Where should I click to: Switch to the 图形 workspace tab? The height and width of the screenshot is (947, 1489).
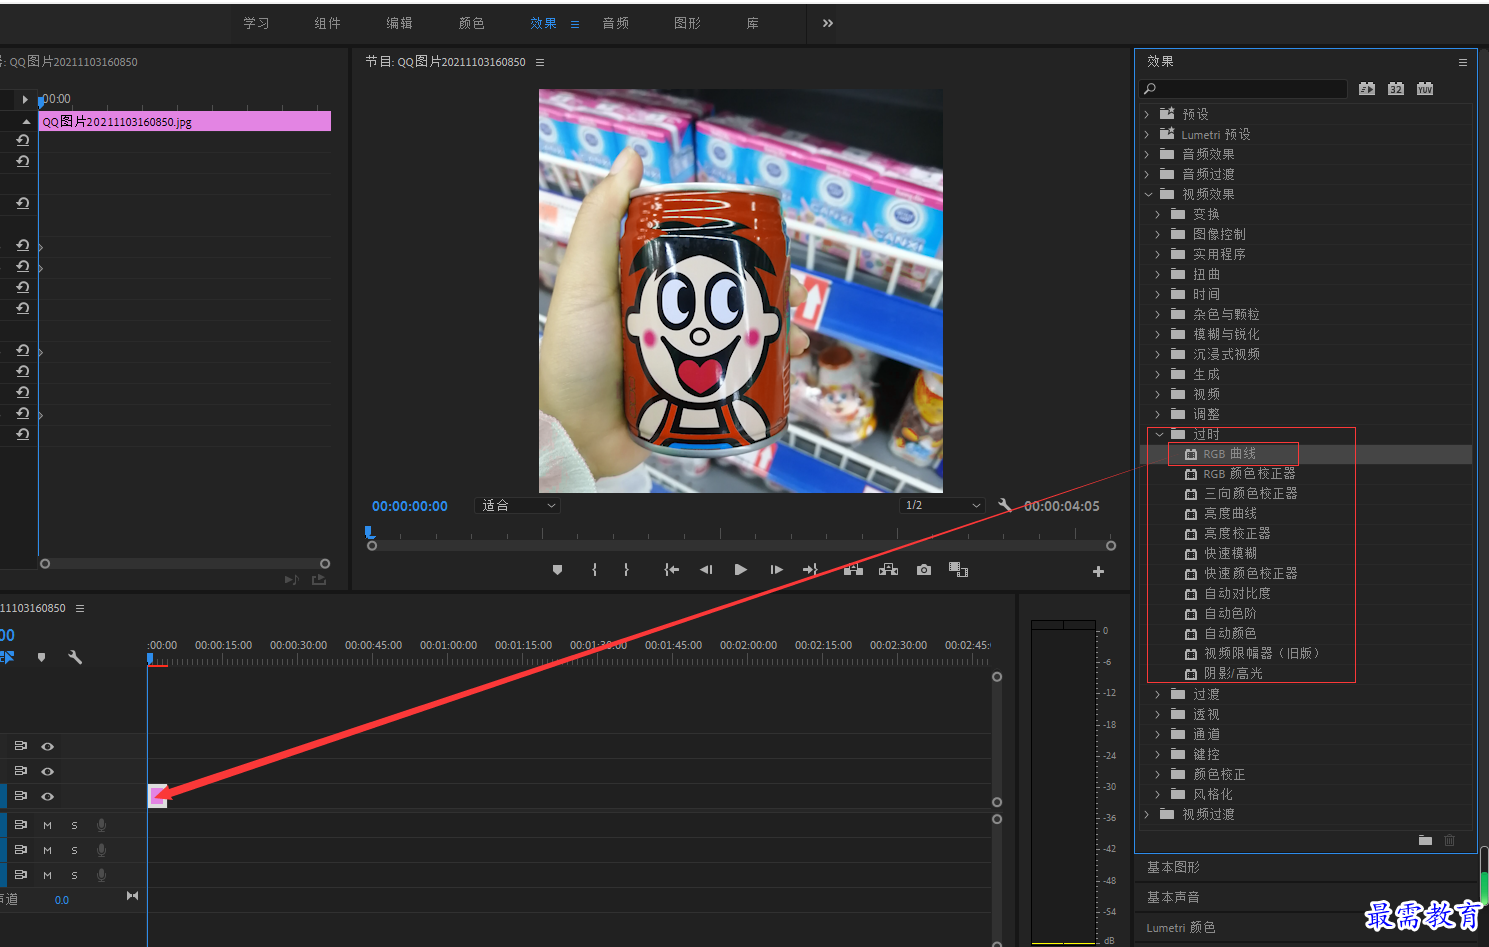coord(688,23)
